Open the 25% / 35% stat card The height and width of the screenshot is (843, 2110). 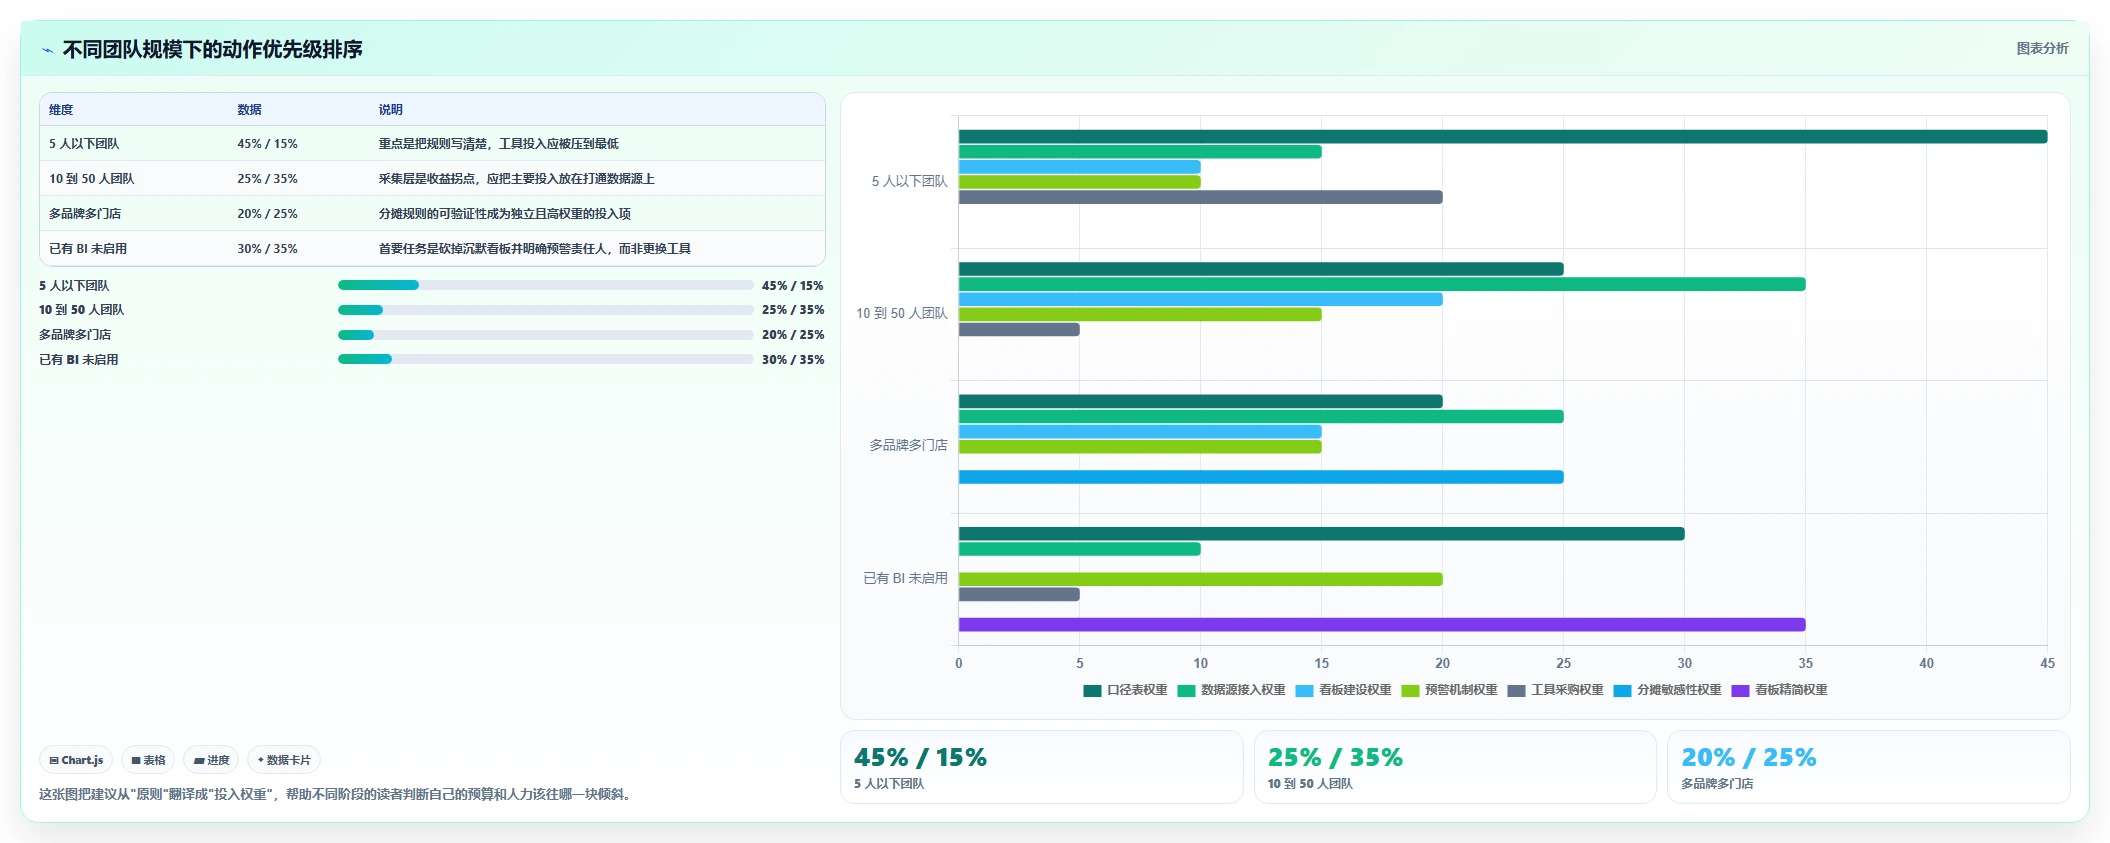coord(1455,767)
